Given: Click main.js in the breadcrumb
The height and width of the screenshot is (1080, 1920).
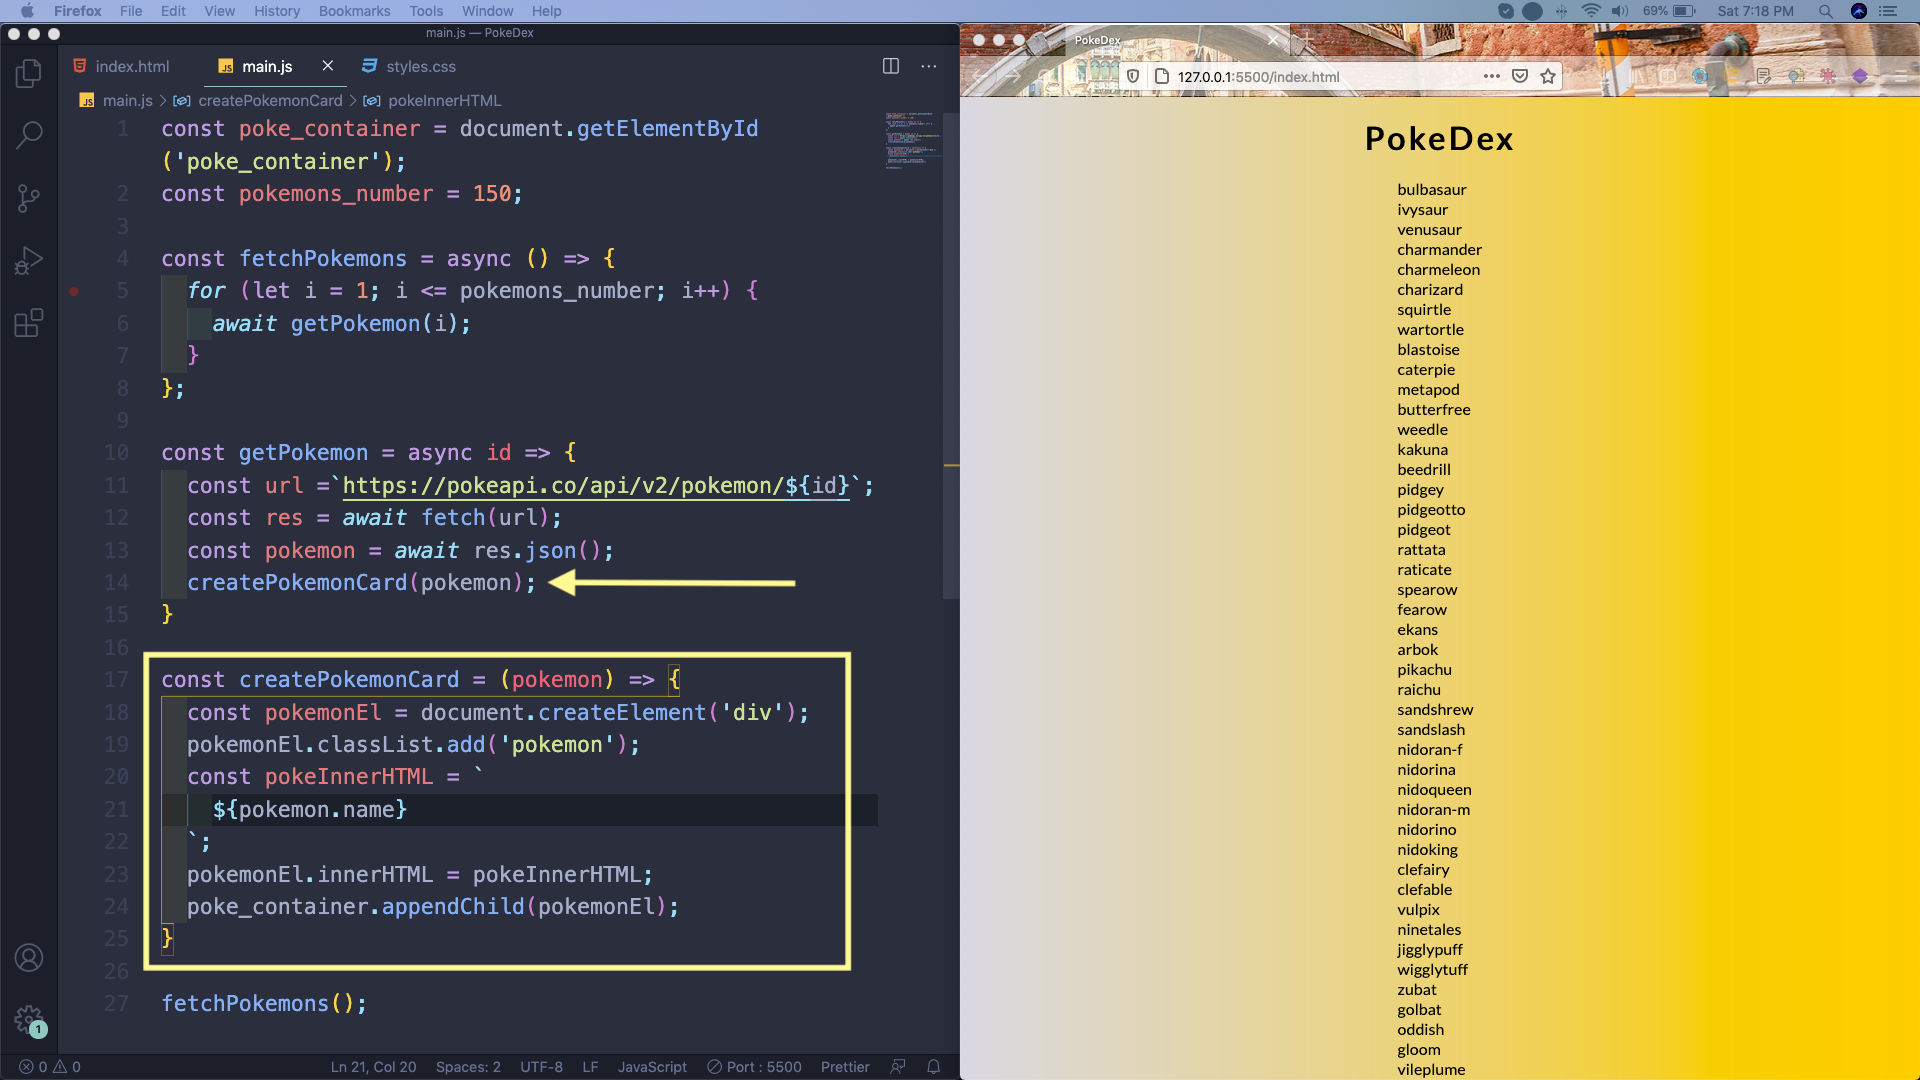Looking at the screenshot, I should click(117, 100).
